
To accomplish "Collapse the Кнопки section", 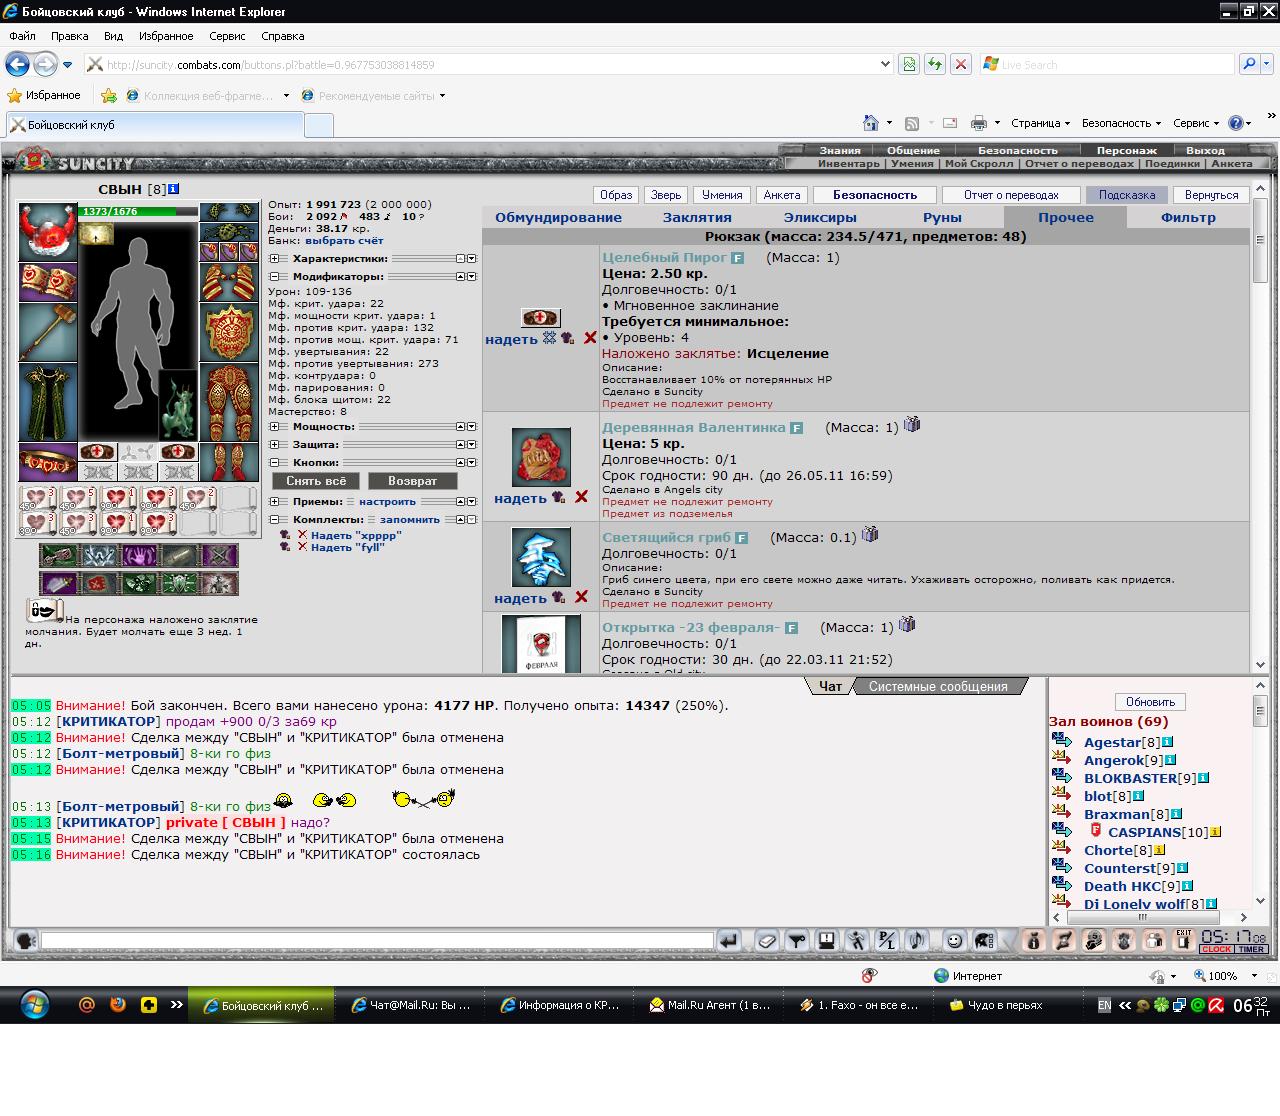I will pyautogui.click(x=274, y=462).
